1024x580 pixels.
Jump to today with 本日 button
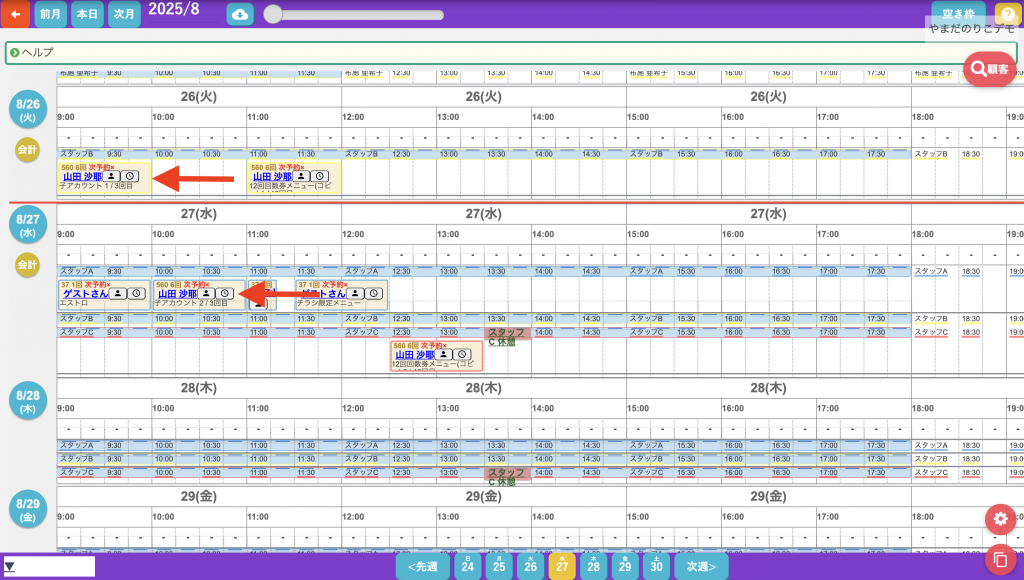click(x=86, y=14)
